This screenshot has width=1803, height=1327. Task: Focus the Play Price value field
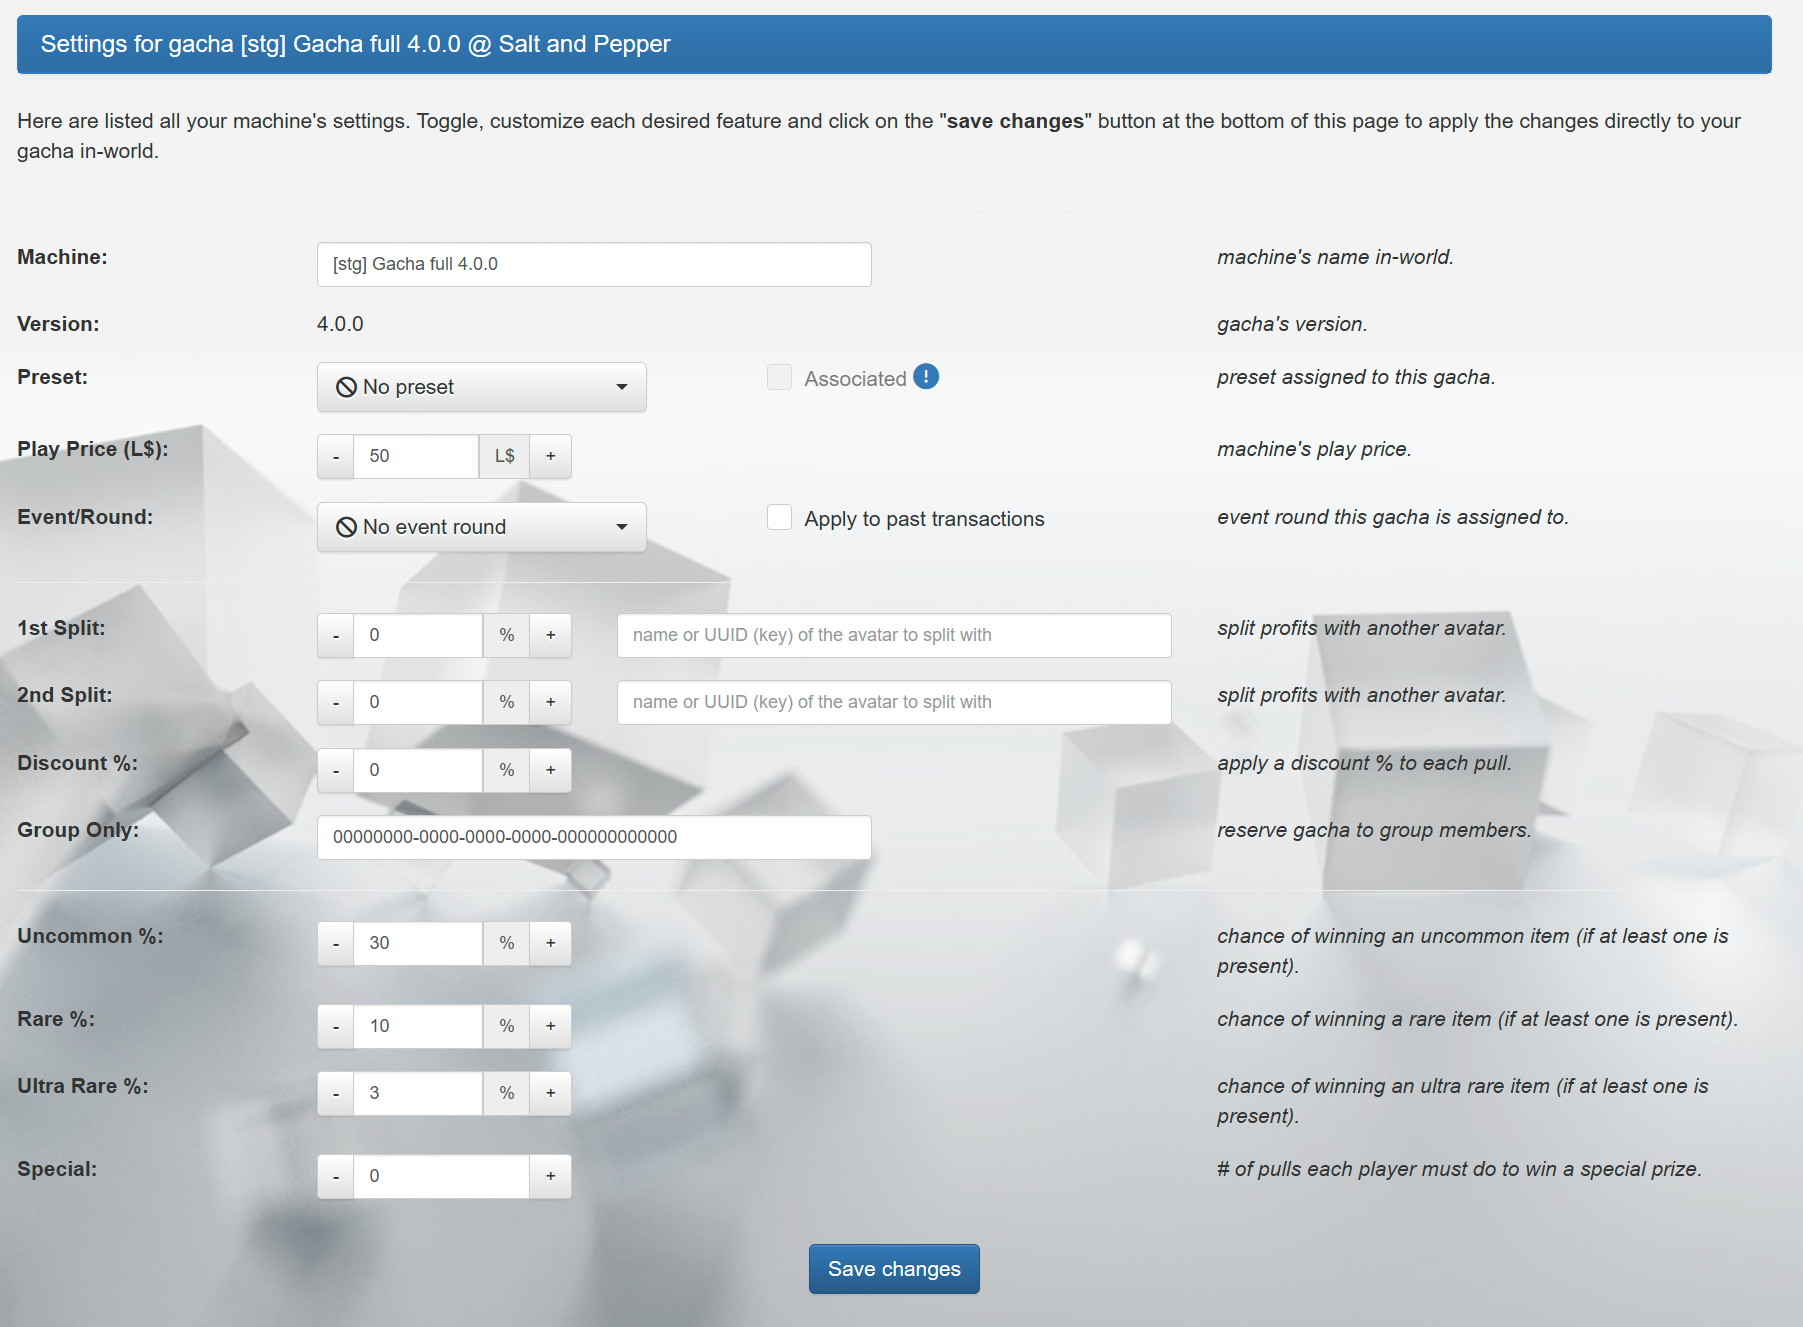coord(416,456)
